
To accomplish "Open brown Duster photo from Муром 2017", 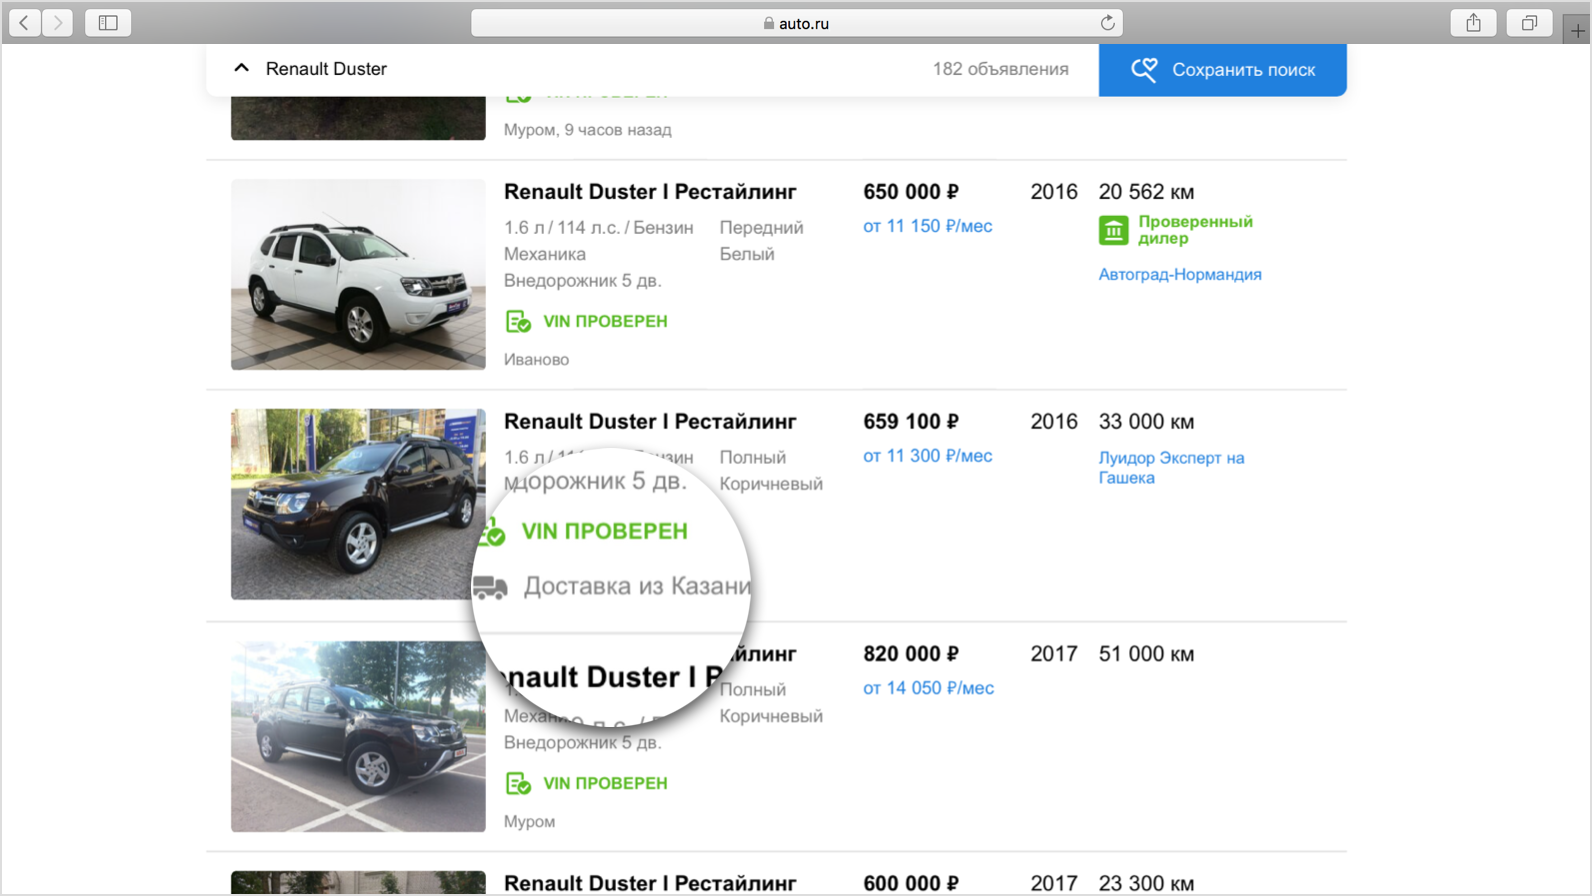I will 358,737.
